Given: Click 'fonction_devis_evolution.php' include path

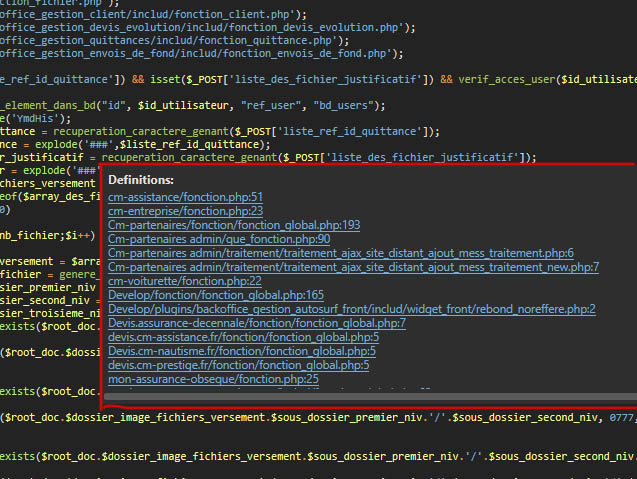Looking at the screenshot, I should tap(313, 27).
